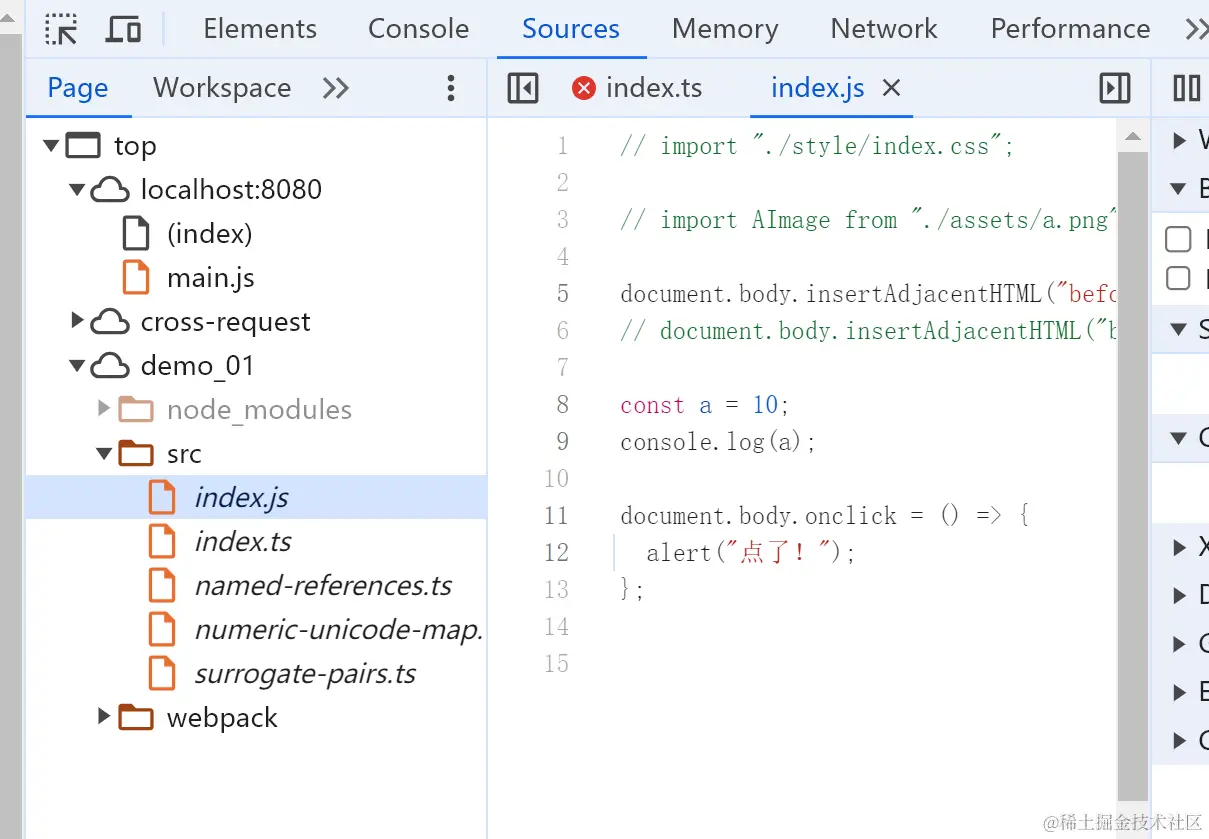This screenshot has width=1209, height=839.
Task: Click the editor vertical scrollbar up arrow
Action: point(1132,138)
